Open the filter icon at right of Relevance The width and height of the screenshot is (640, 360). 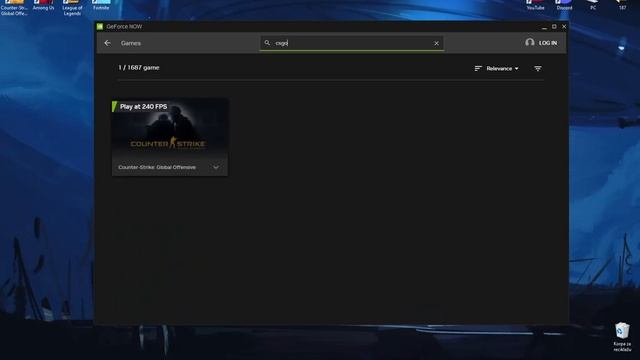tap(538, 69)
